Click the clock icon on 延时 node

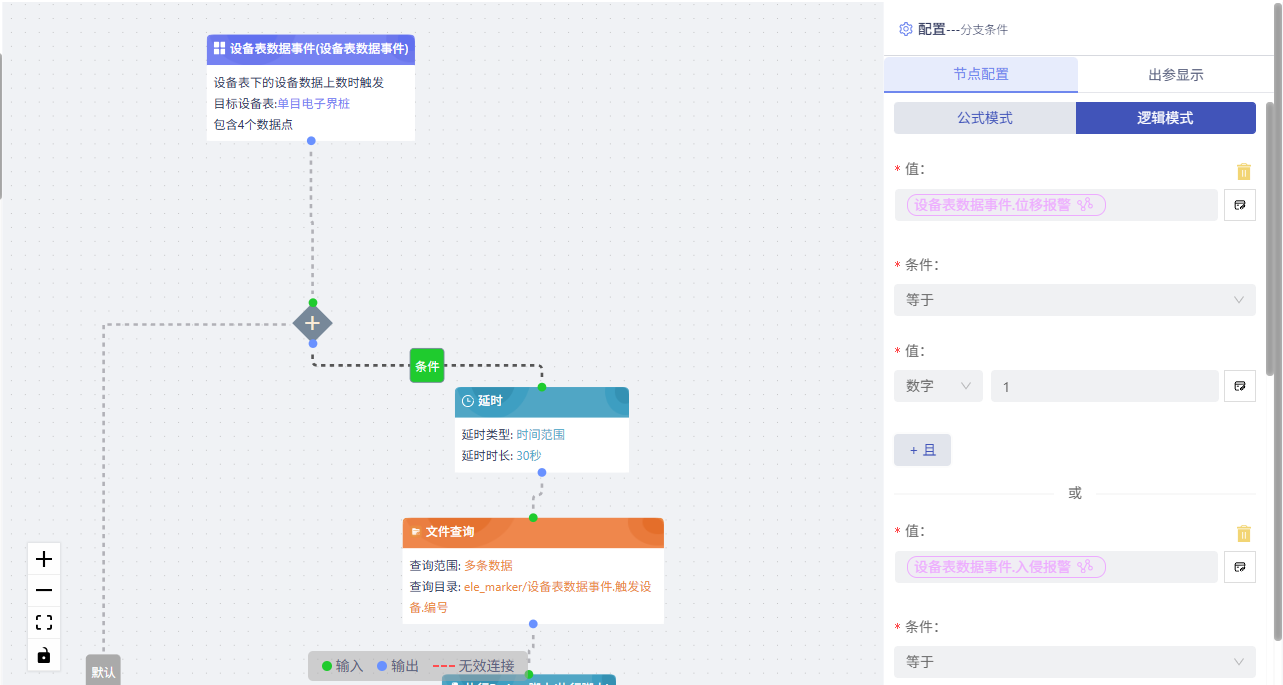click(467, 401)
